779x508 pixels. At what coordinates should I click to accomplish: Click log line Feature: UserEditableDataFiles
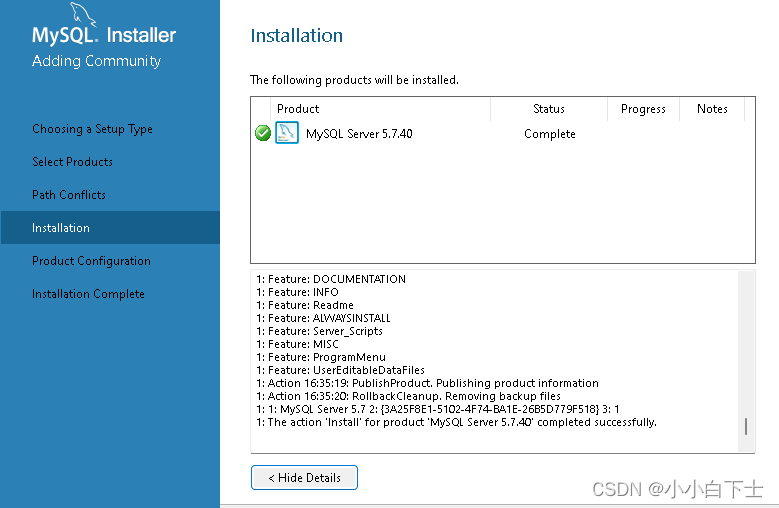click(x=340, y=370)
